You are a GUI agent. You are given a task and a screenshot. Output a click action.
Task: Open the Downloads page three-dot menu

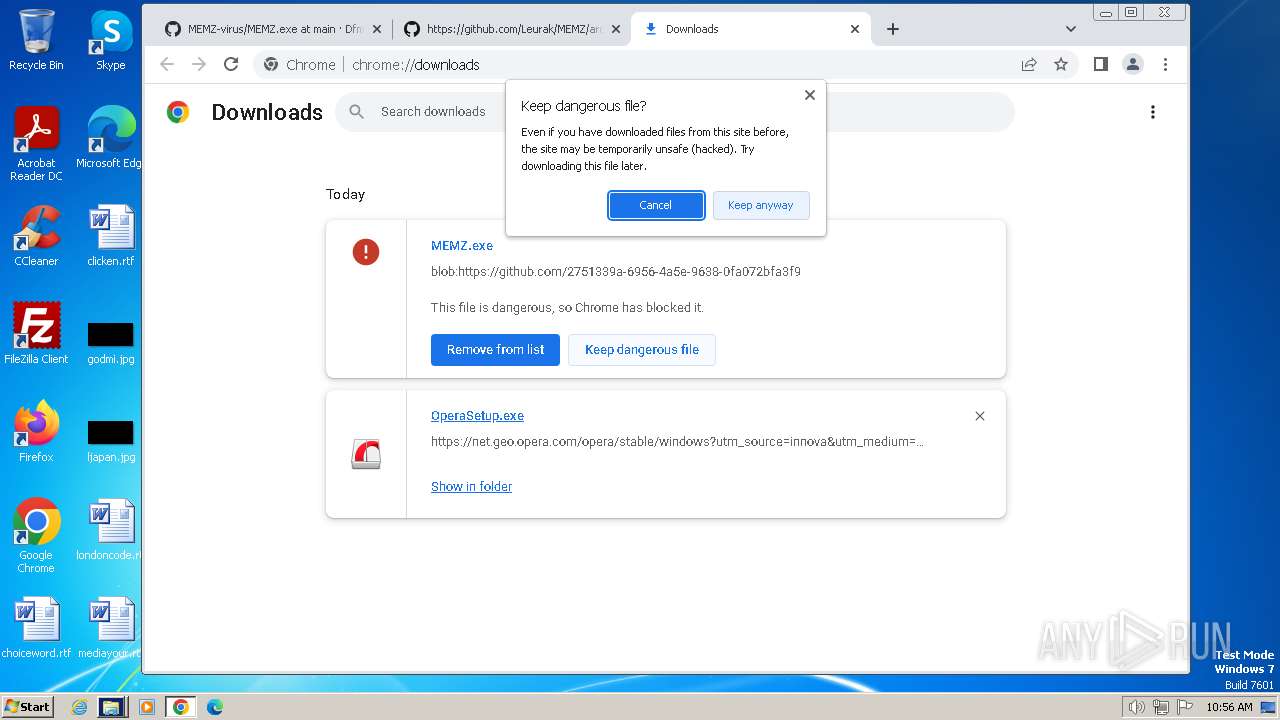click(x=1153, y=112)
